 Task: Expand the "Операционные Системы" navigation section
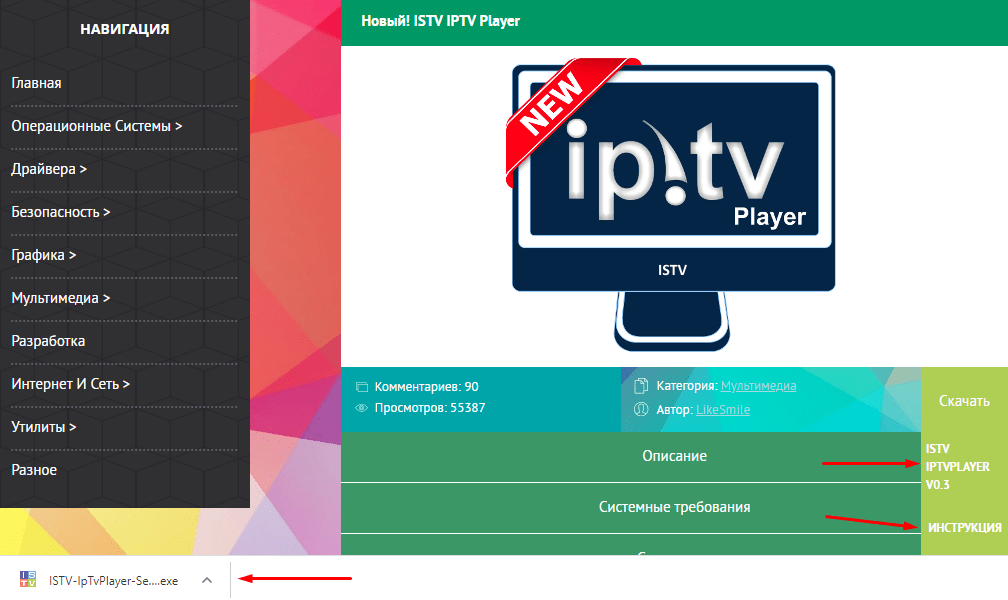pos(91,125)
